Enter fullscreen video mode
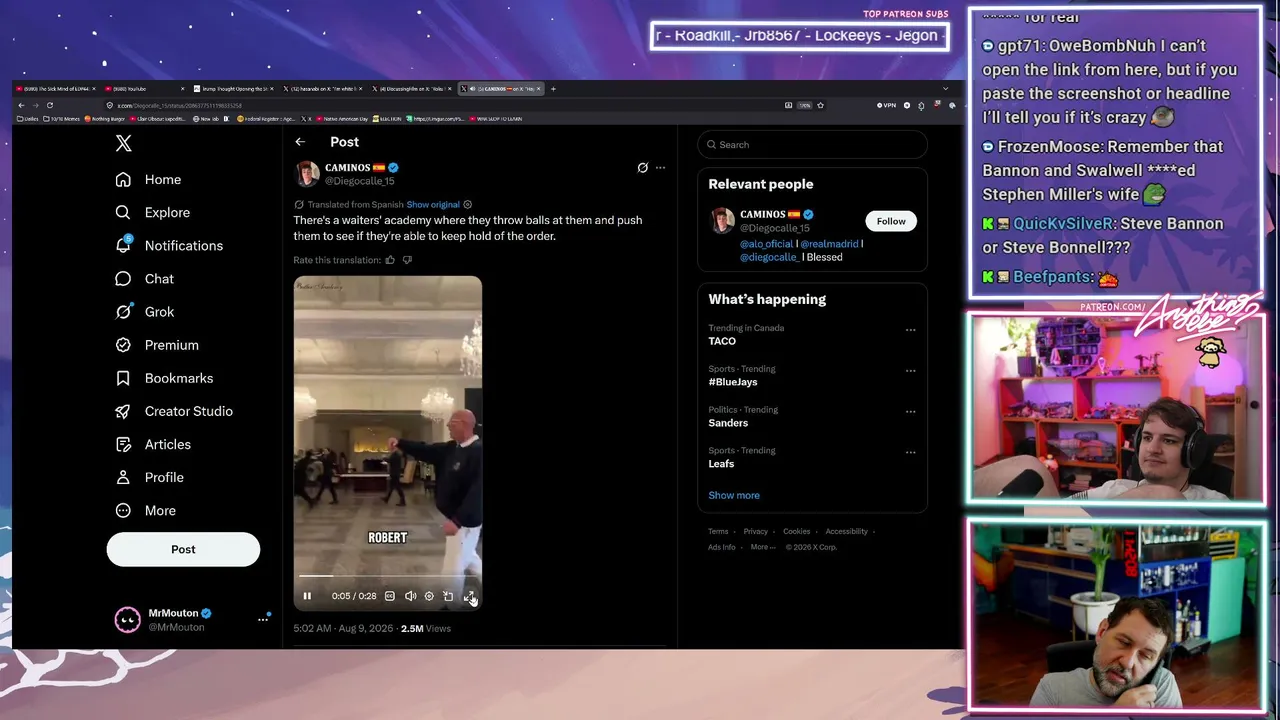The width and height of the screenshot is (1280, 720). click(x=468, y=596)
